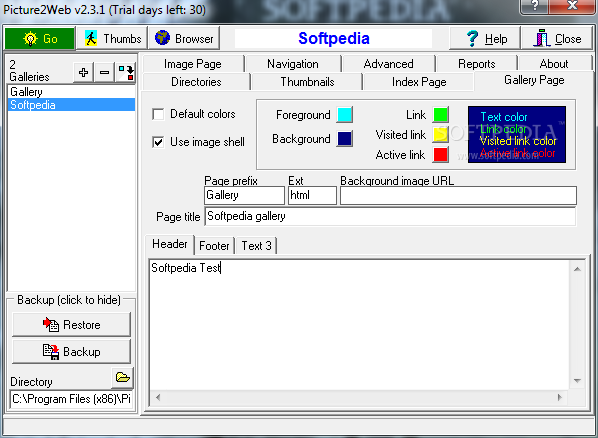Viewport: 598px width, 438px height.
Task: Pick the cyan Foreground color swatch
Action: (344, 114)
